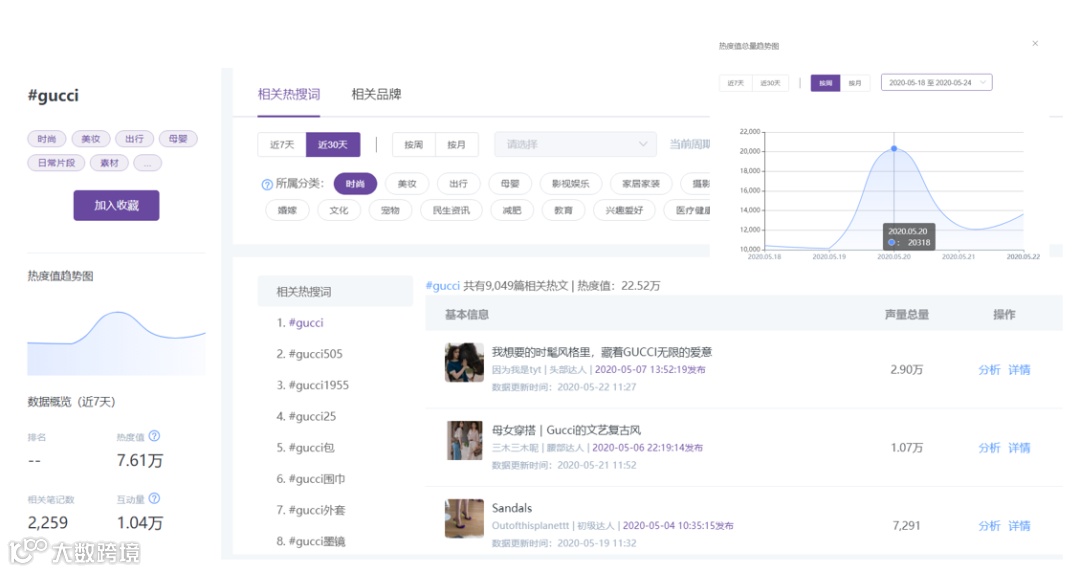
Task: Click the 母婴 tag under #gucci
Action: point(178,139)
